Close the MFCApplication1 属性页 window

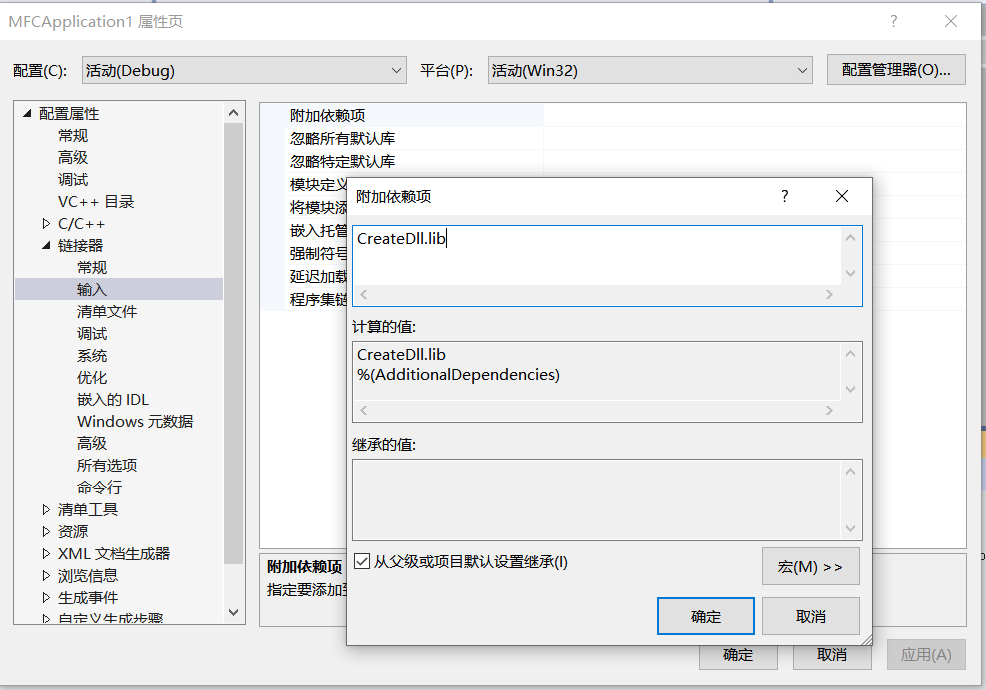[951, 21]
